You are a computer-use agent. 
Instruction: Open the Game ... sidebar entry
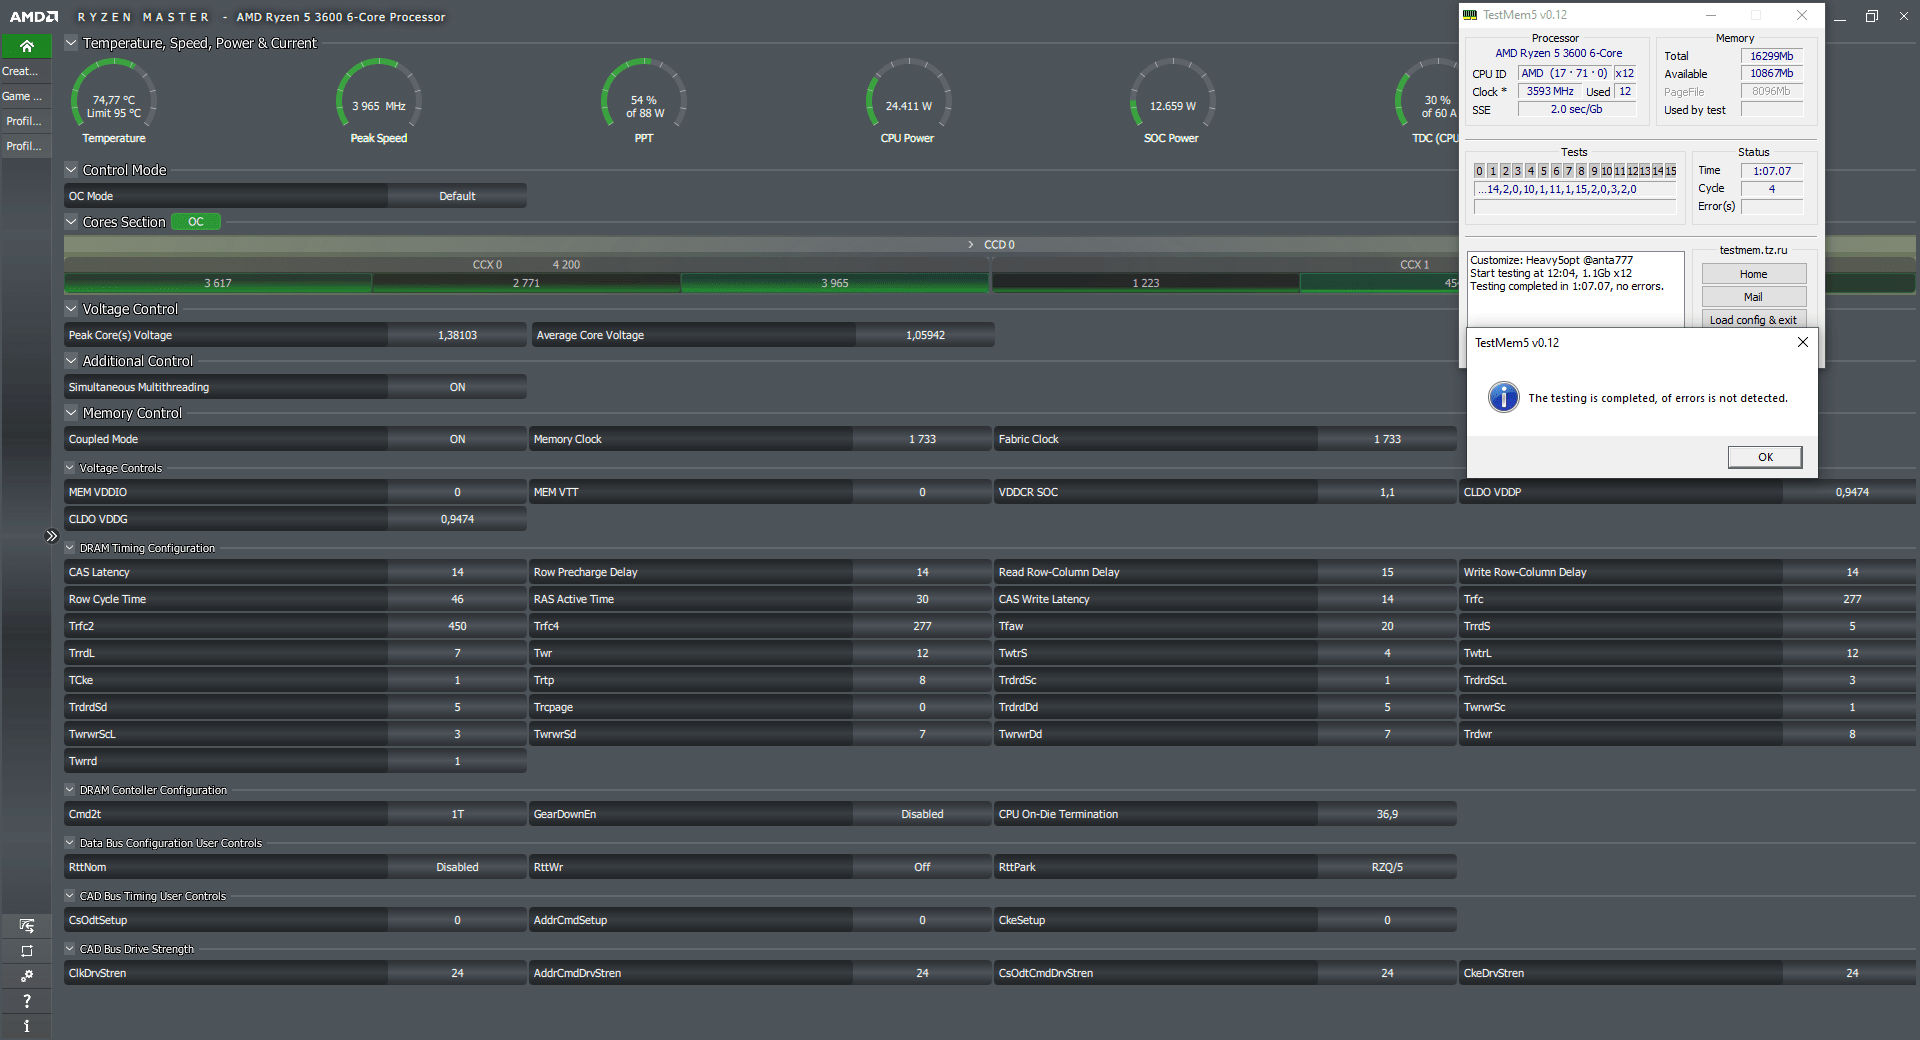(x=25, y=96)
